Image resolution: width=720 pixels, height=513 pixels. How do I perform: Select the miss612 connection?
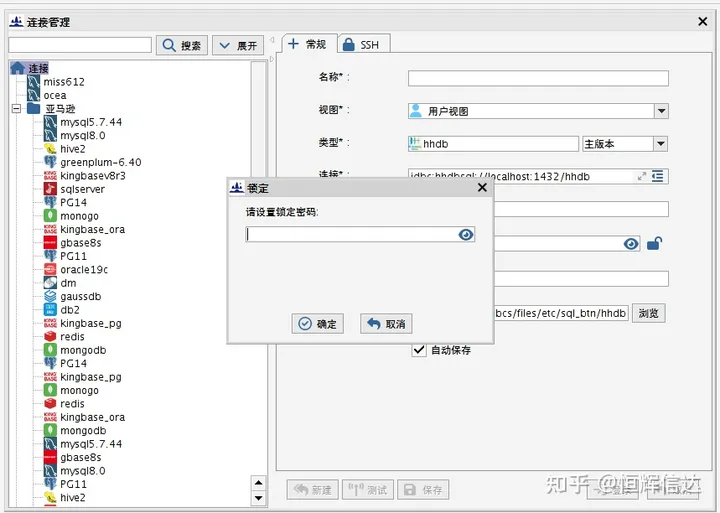pyautogui.click(x=64, y=82)
